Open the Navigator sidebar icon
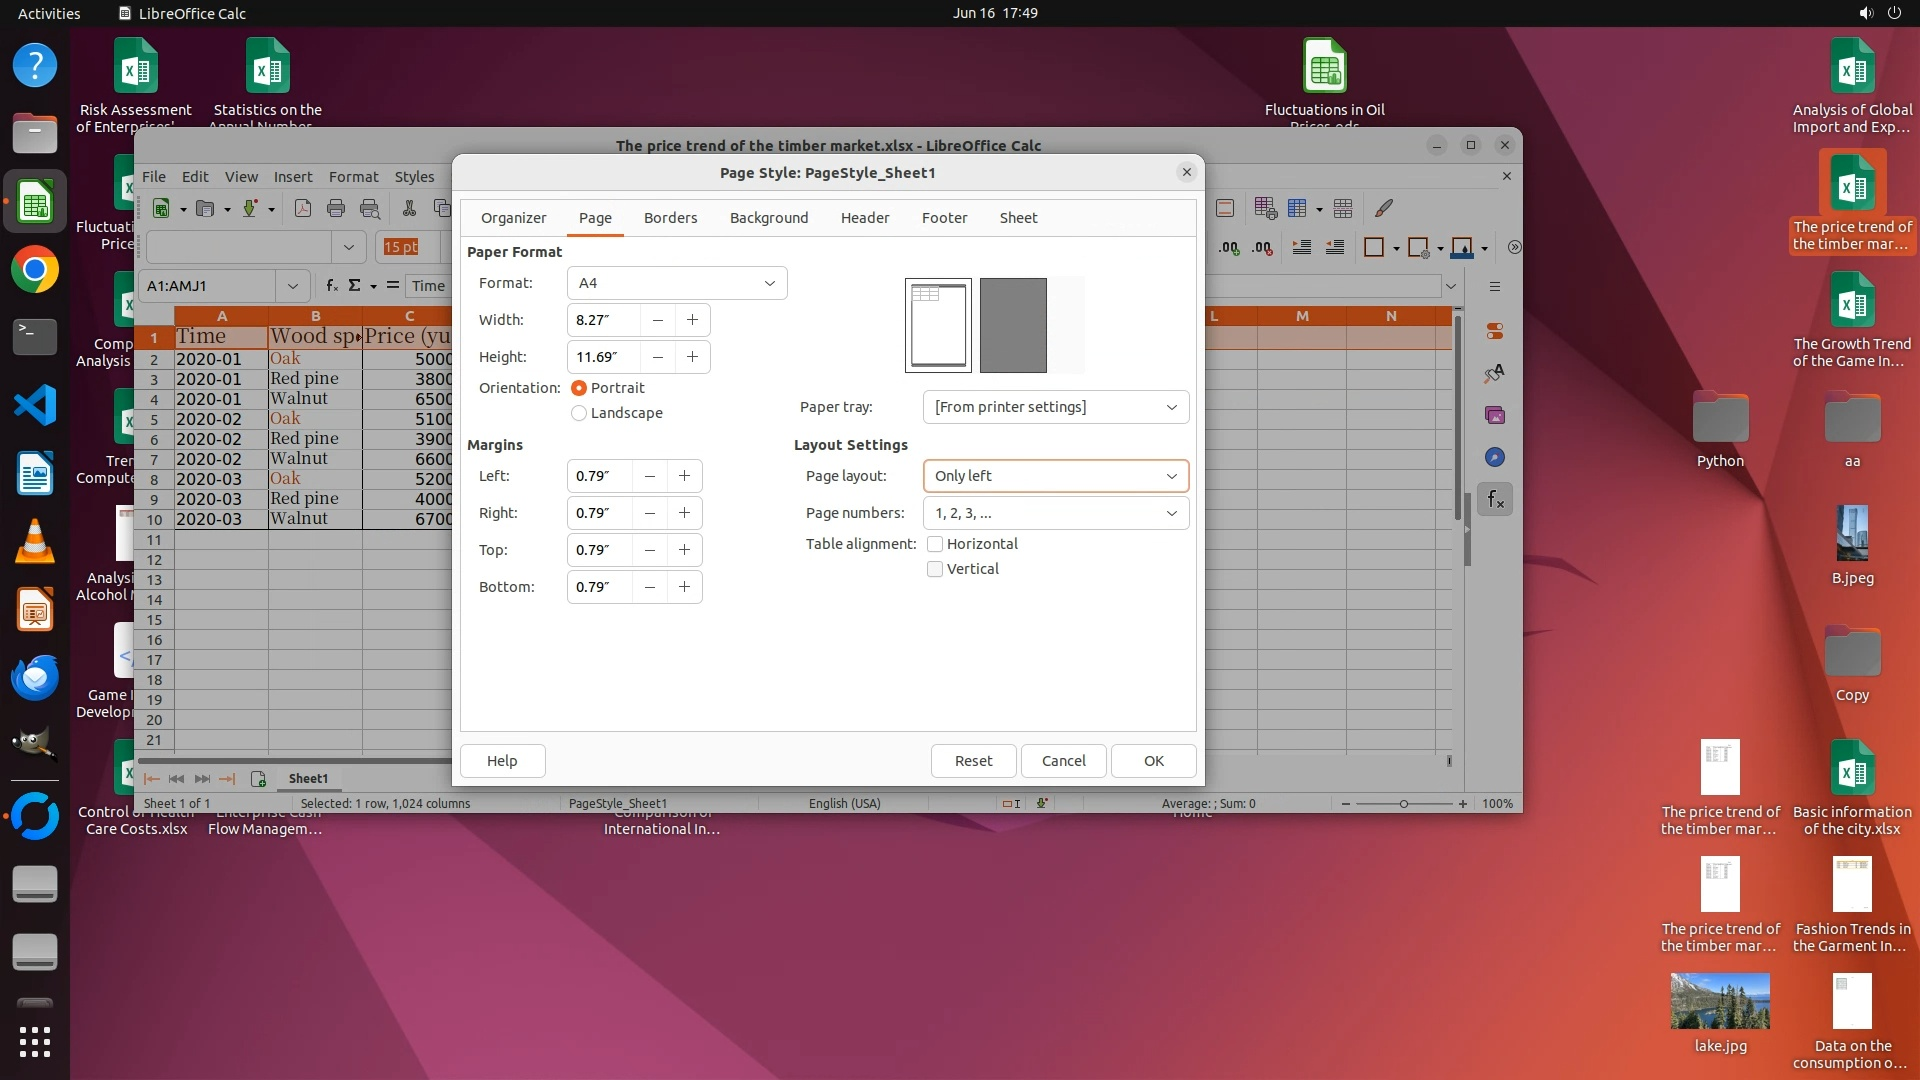This screenshot has width=1920, height=1080. click(x=1495, y=457)
